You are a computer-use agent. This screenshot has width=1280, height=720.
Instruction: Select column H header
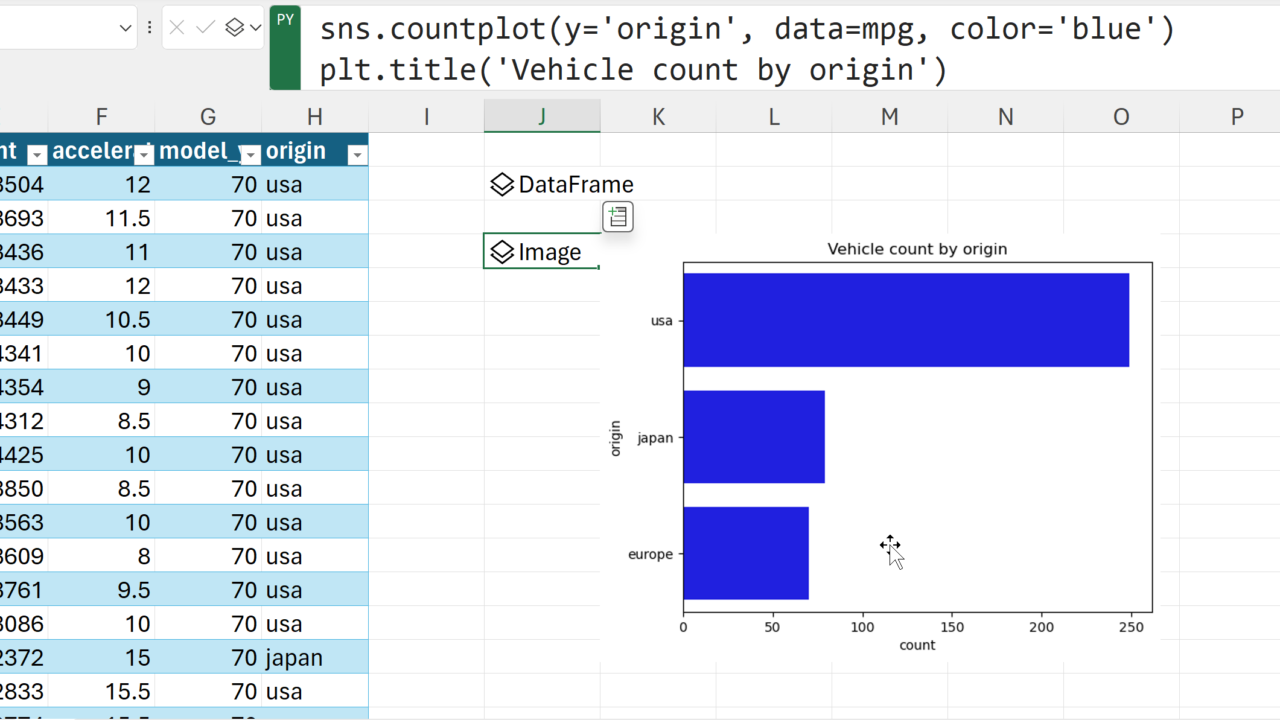[x=314, y=116]
